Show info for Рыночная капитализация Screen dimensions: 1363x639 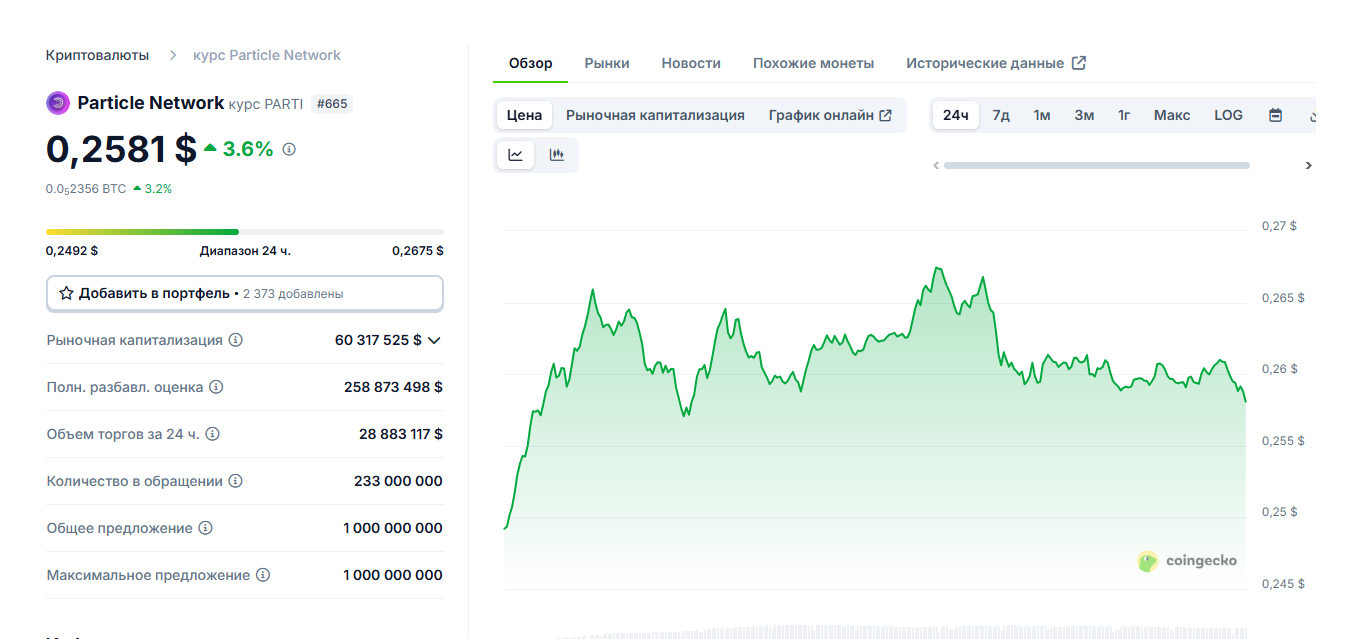point(236,340)
